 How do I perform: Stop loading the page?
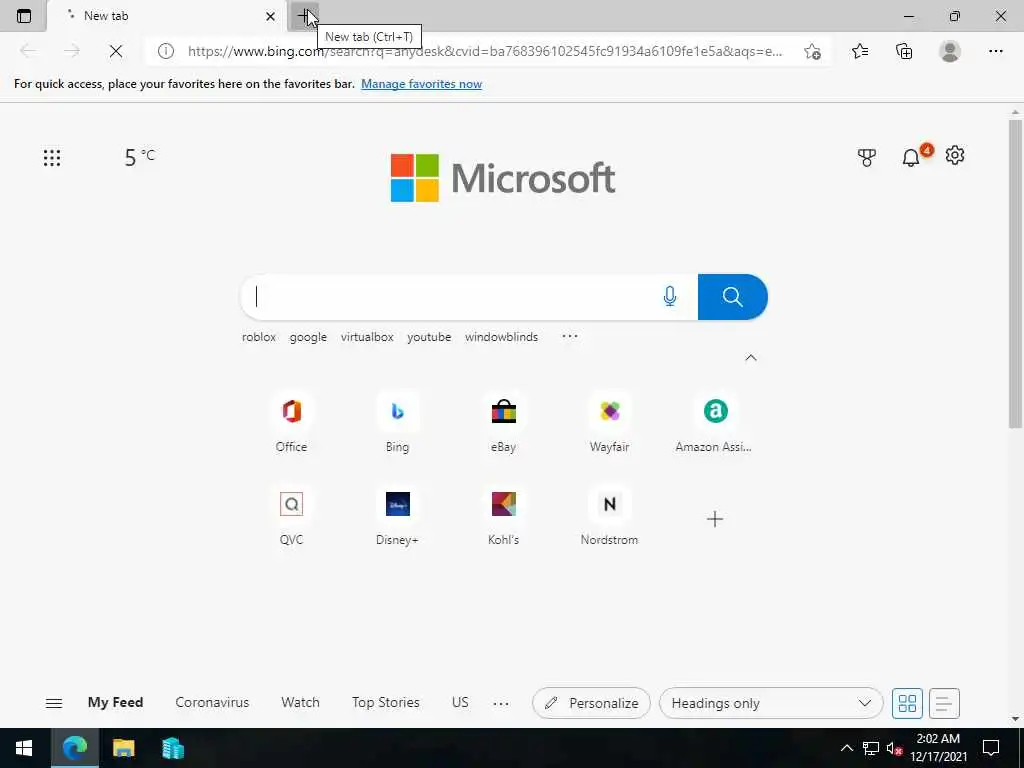[116, 51]
